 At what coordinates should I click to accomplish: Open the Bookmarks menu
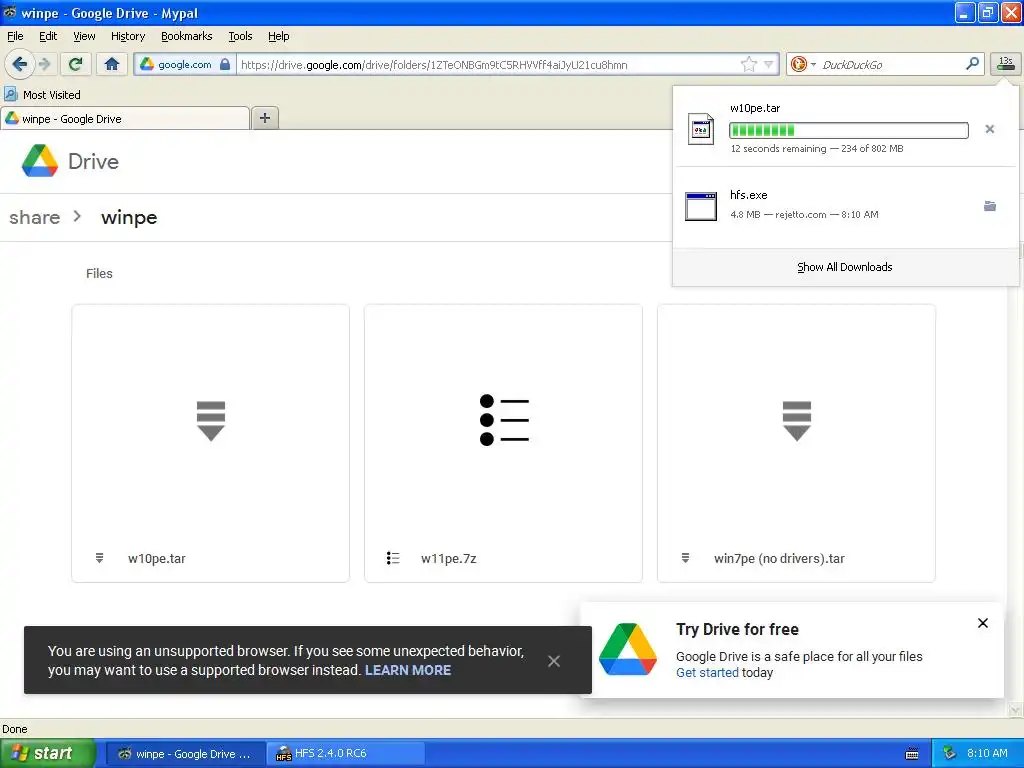186,36
